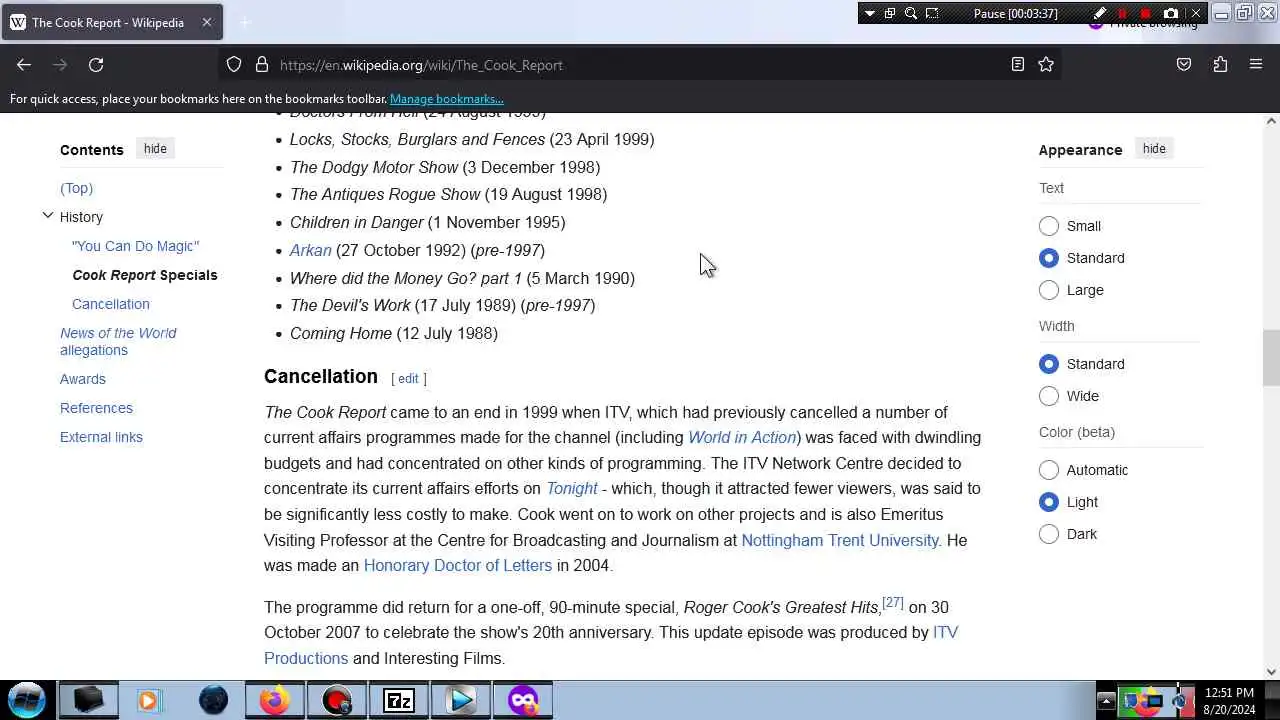Screen dimensions: 1280x720
Task: Go back to the previous page
Action: point(24,65)
